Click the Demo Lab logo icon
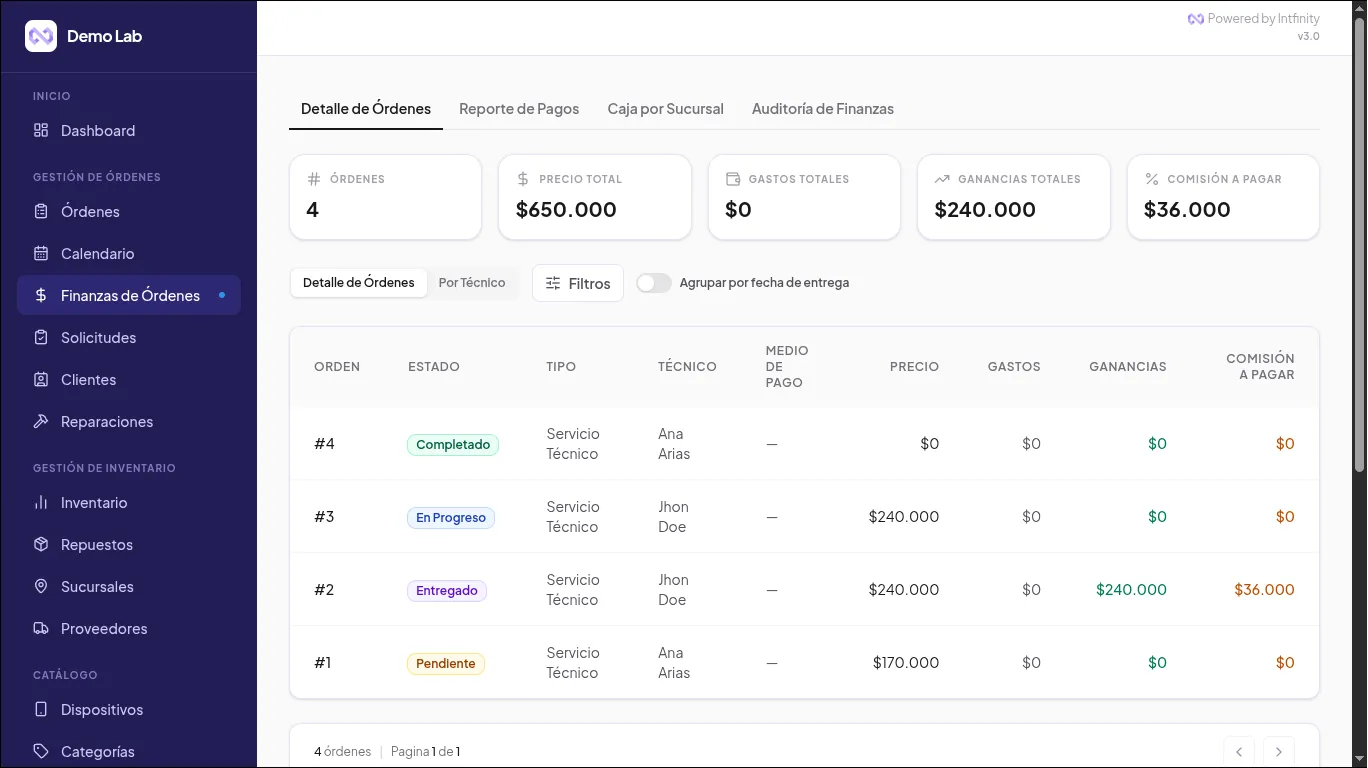Viewport: 1368px width, 768px height. pos(41,36)
